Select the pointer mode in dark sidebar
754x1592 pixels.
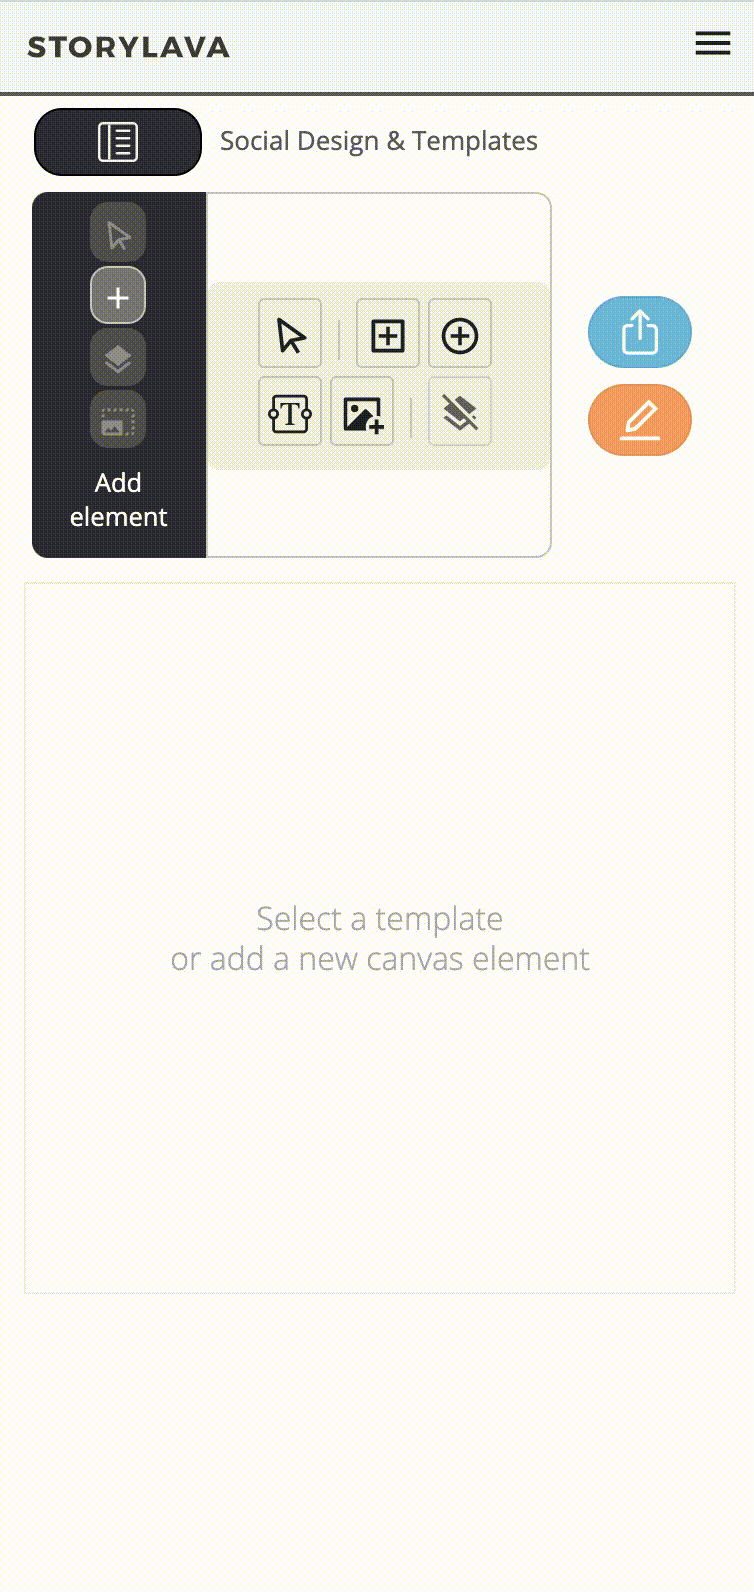tap(118, 235)
